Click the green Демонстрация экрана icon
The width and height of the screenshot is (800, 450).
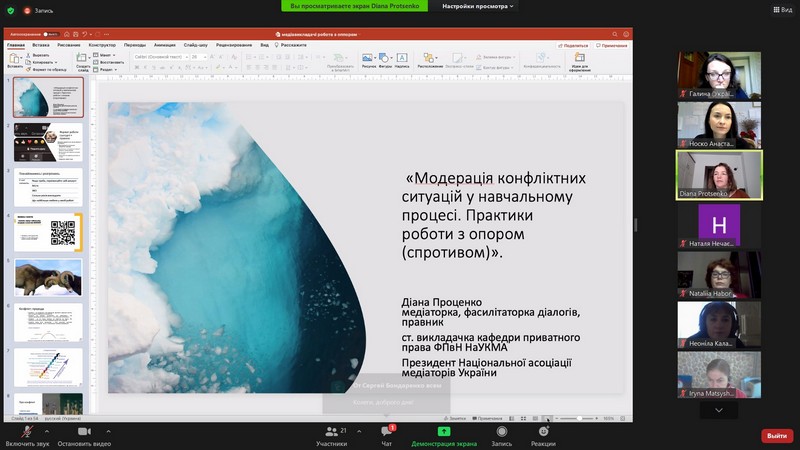coord(444,431)
